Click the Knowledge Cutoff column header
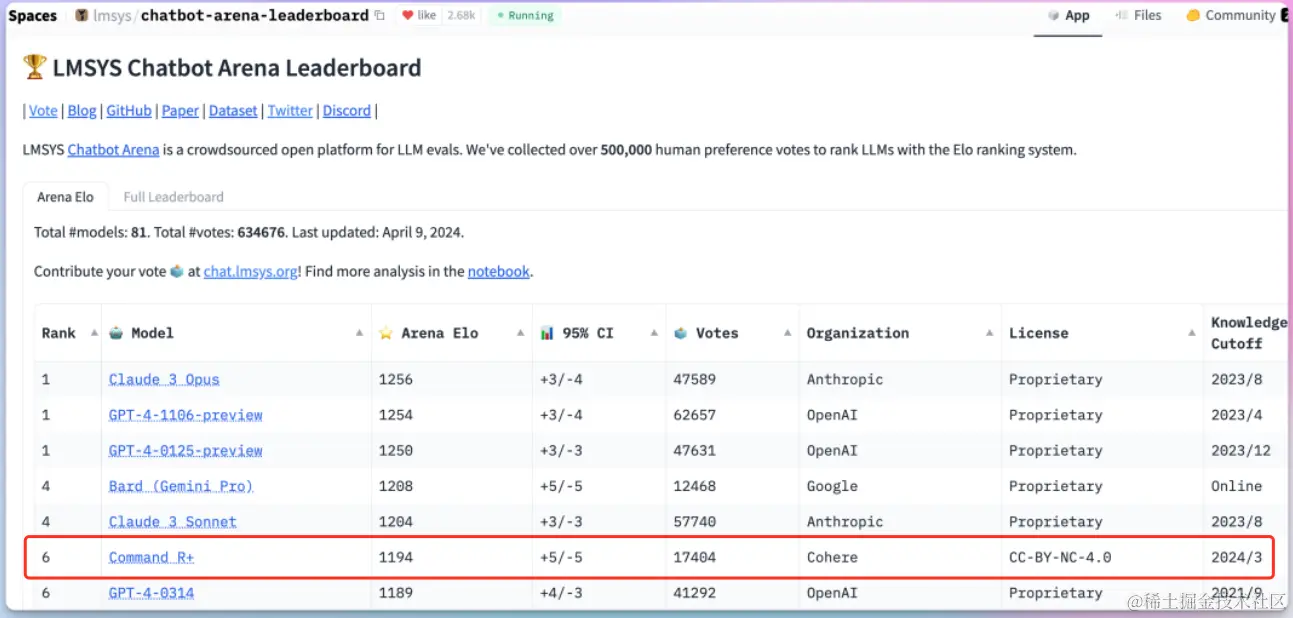This screenshot has width=1293, height=618. [1248, 333]
